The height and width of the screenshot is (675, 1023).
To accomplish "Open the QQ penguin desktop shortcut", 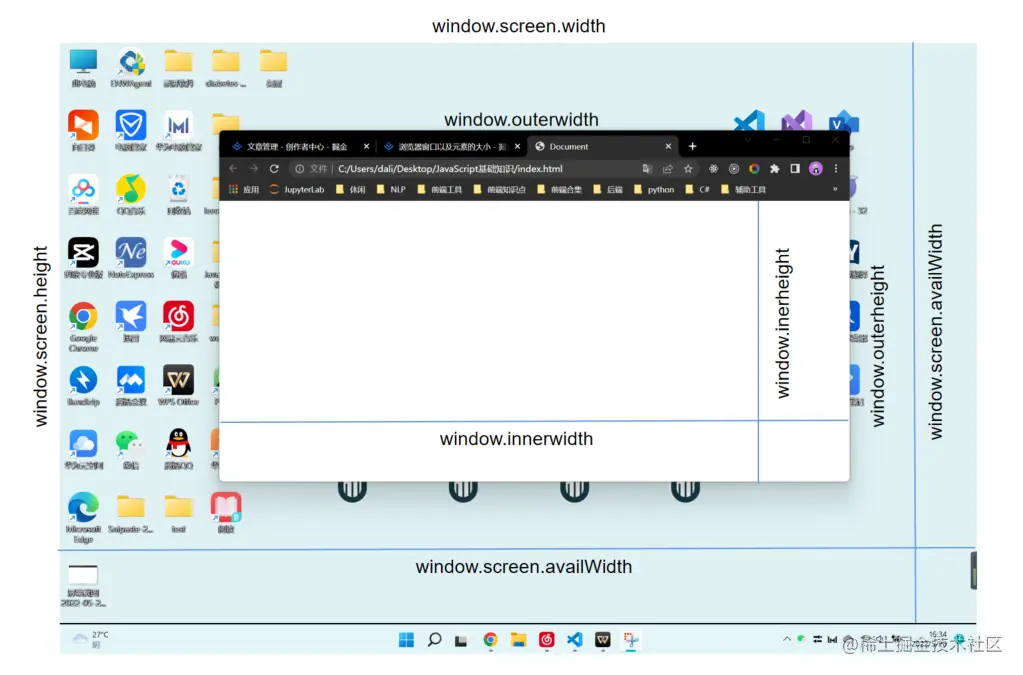I will tap(178, 449).
